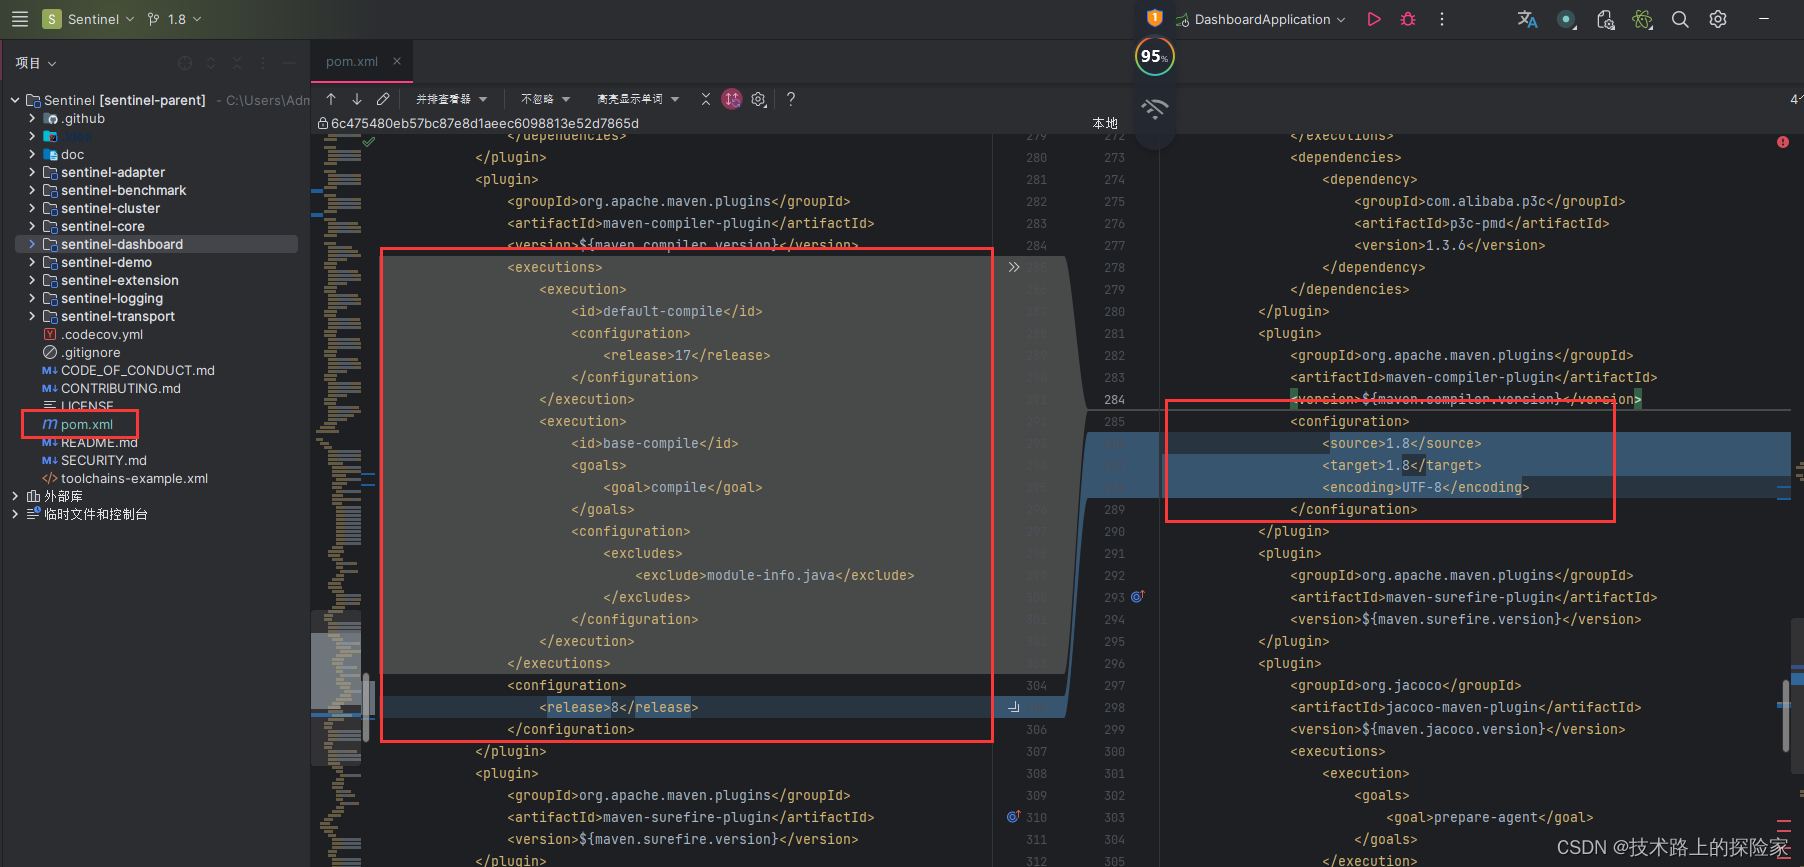The image size is (1804, 867).
Task: Open the 项目 view dropdown
Action: pos(36,63)
